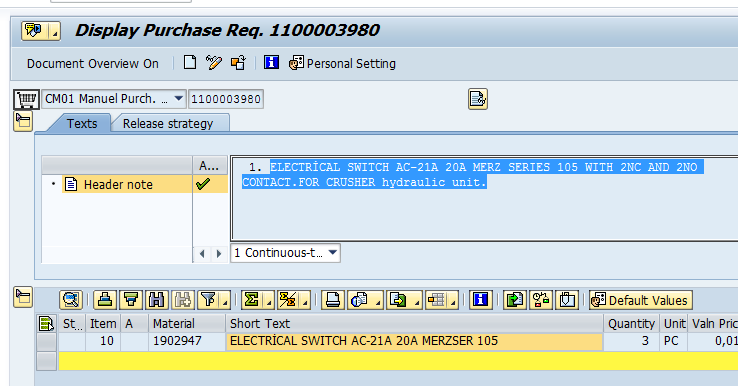Toggle Display/Change mode pencil icon
This screenshot has width=738, height=386.
pyautogui.click(x=214, y=63)
